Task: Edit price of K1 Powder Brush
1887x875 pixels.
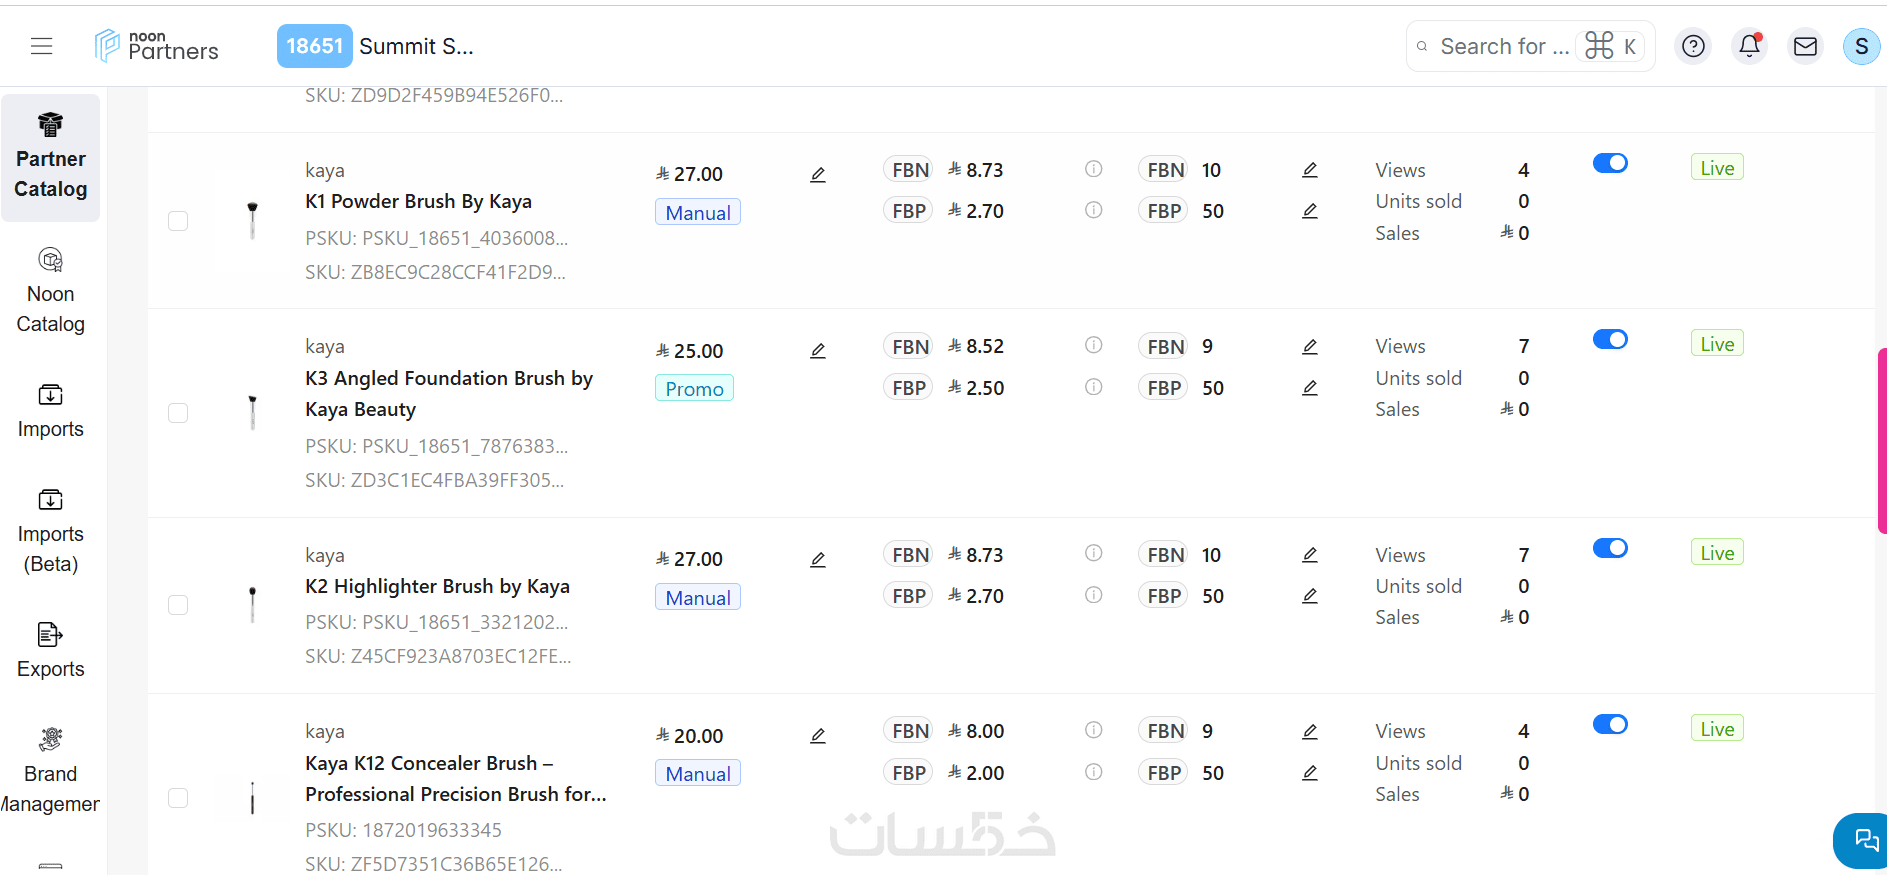Action: click(x=817, y=175)
